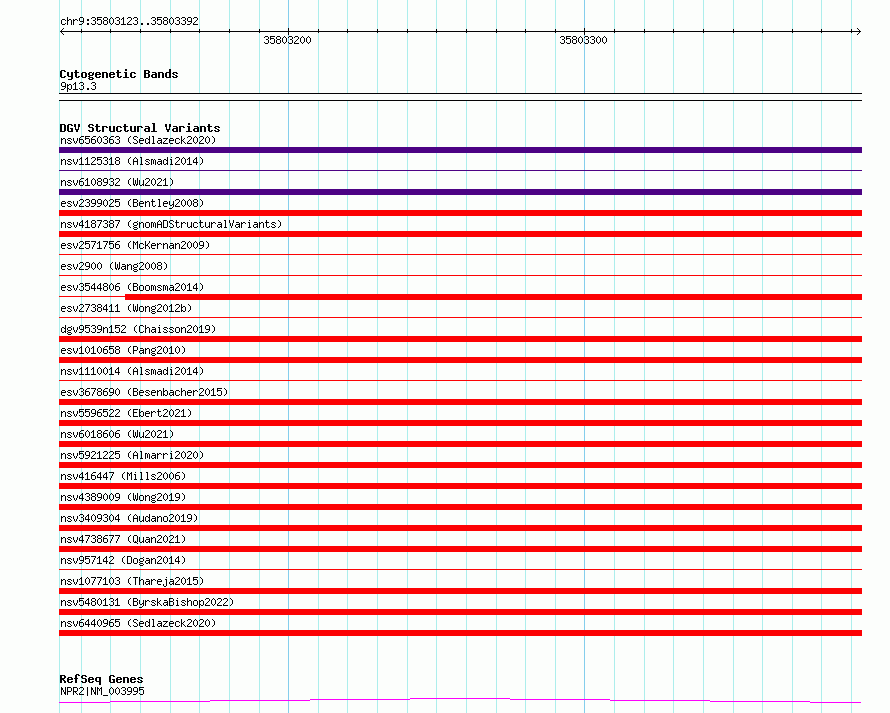Click the red bar under esv2399025 (Bentley2008)
This screenshot has width=890, height=713.
[460, 213]
